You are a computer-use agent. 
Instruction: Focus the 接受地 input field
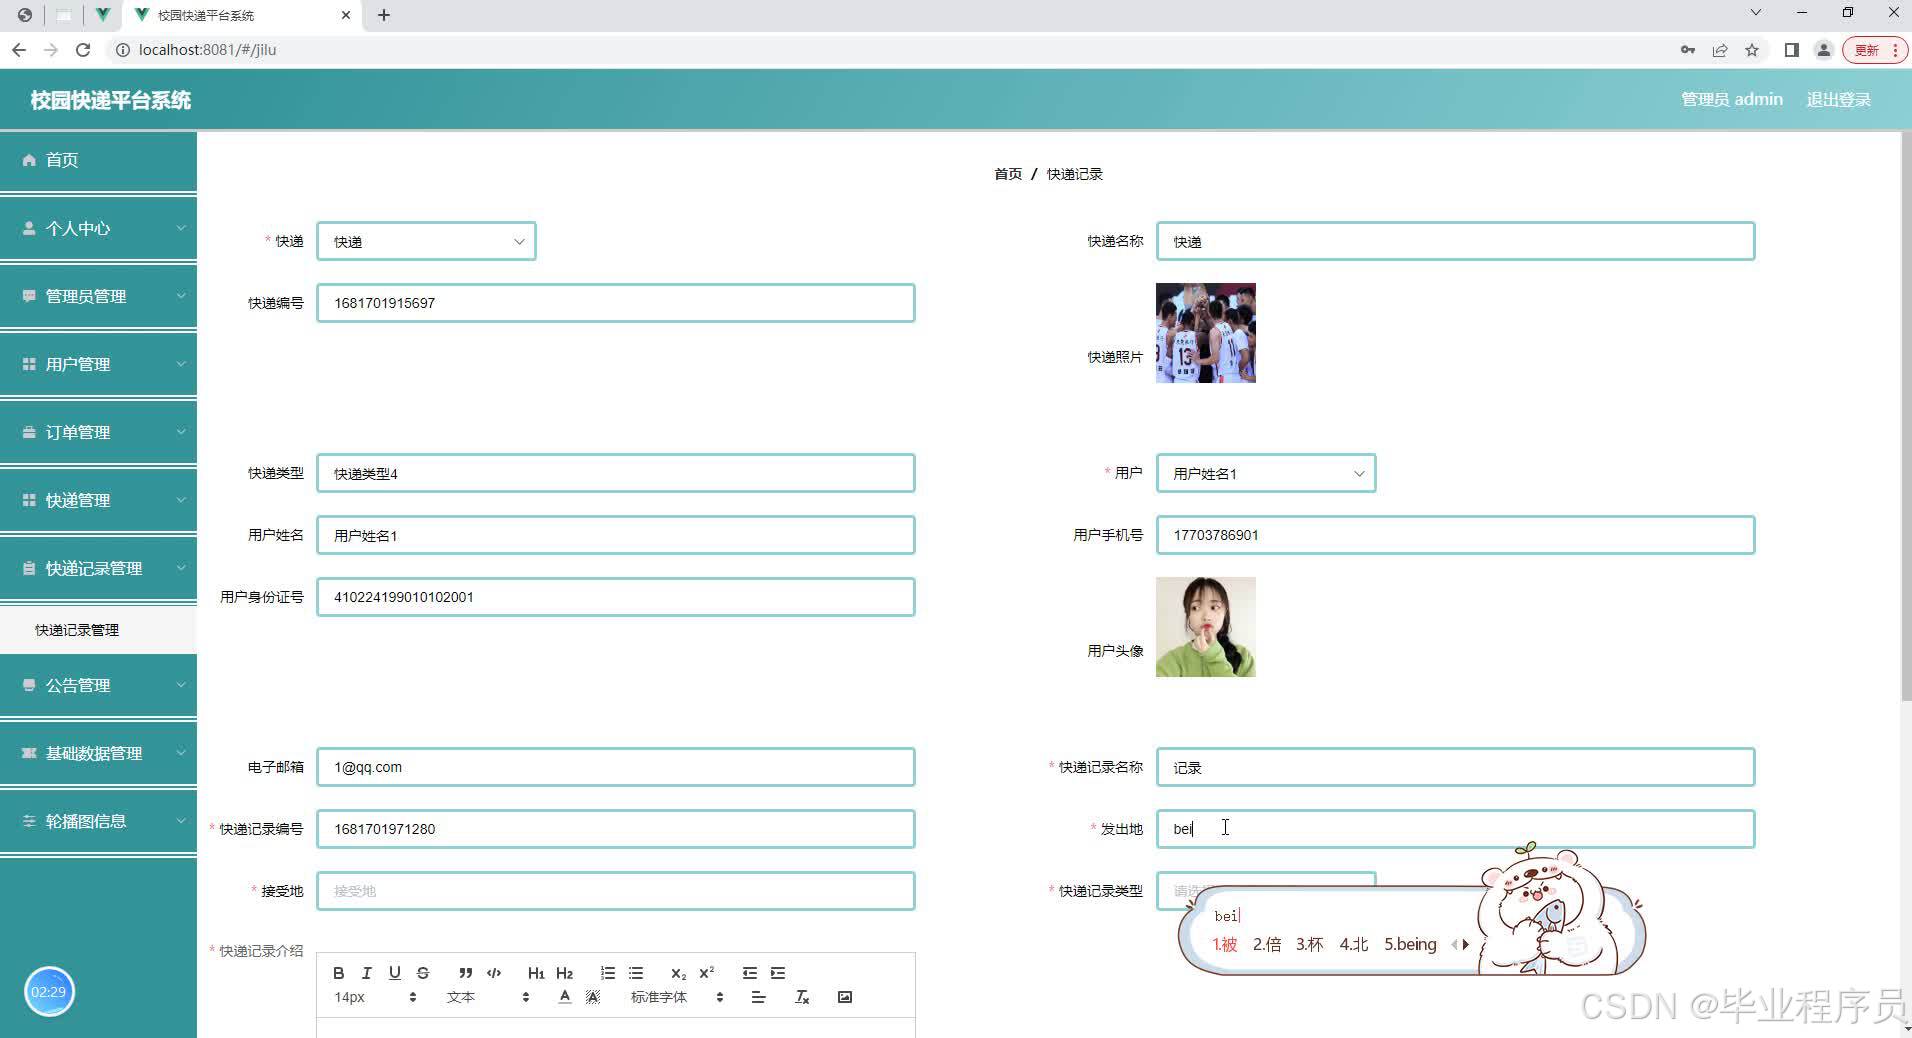tap(616, 891)
